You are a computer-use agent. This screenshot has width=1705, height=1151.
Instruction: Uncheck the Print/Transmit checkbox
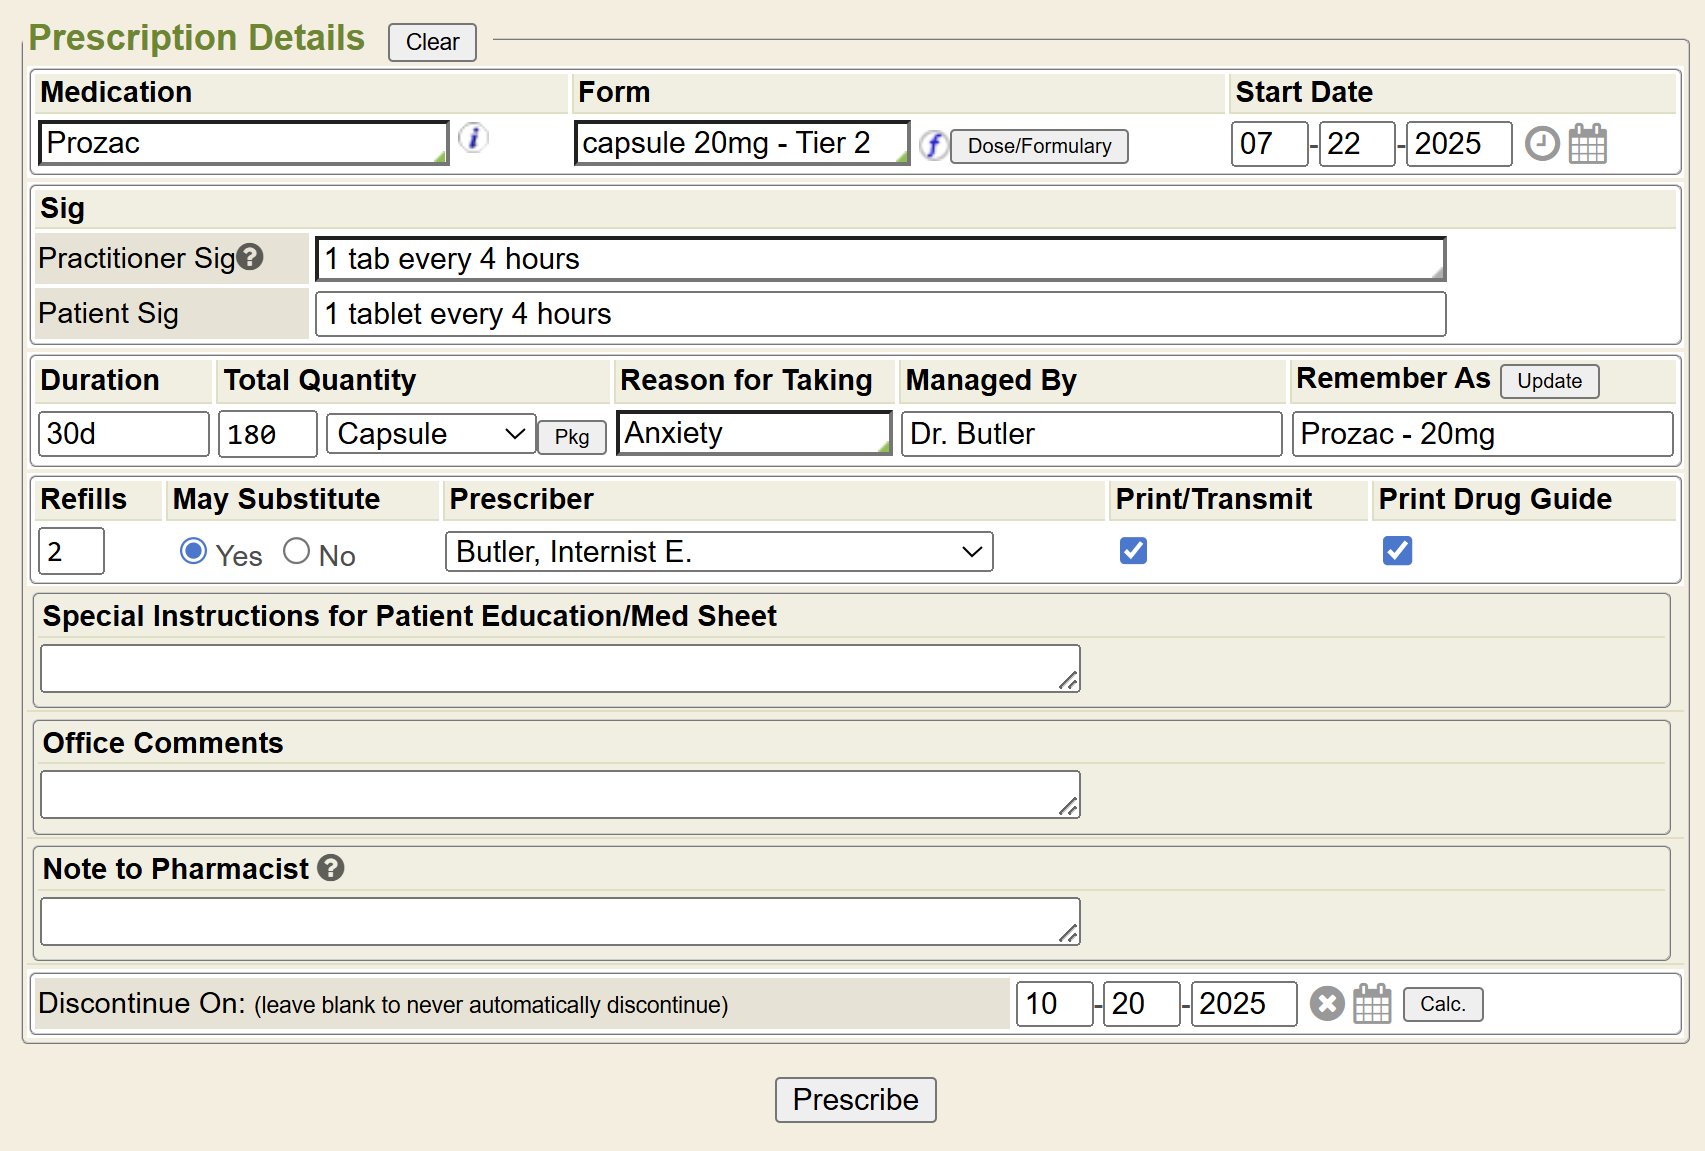(x=1133, y=551)
